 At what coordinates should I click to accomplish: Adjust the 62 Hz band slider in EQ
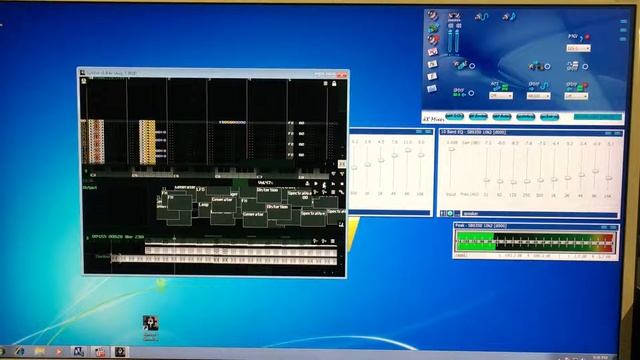pos(500,181)
